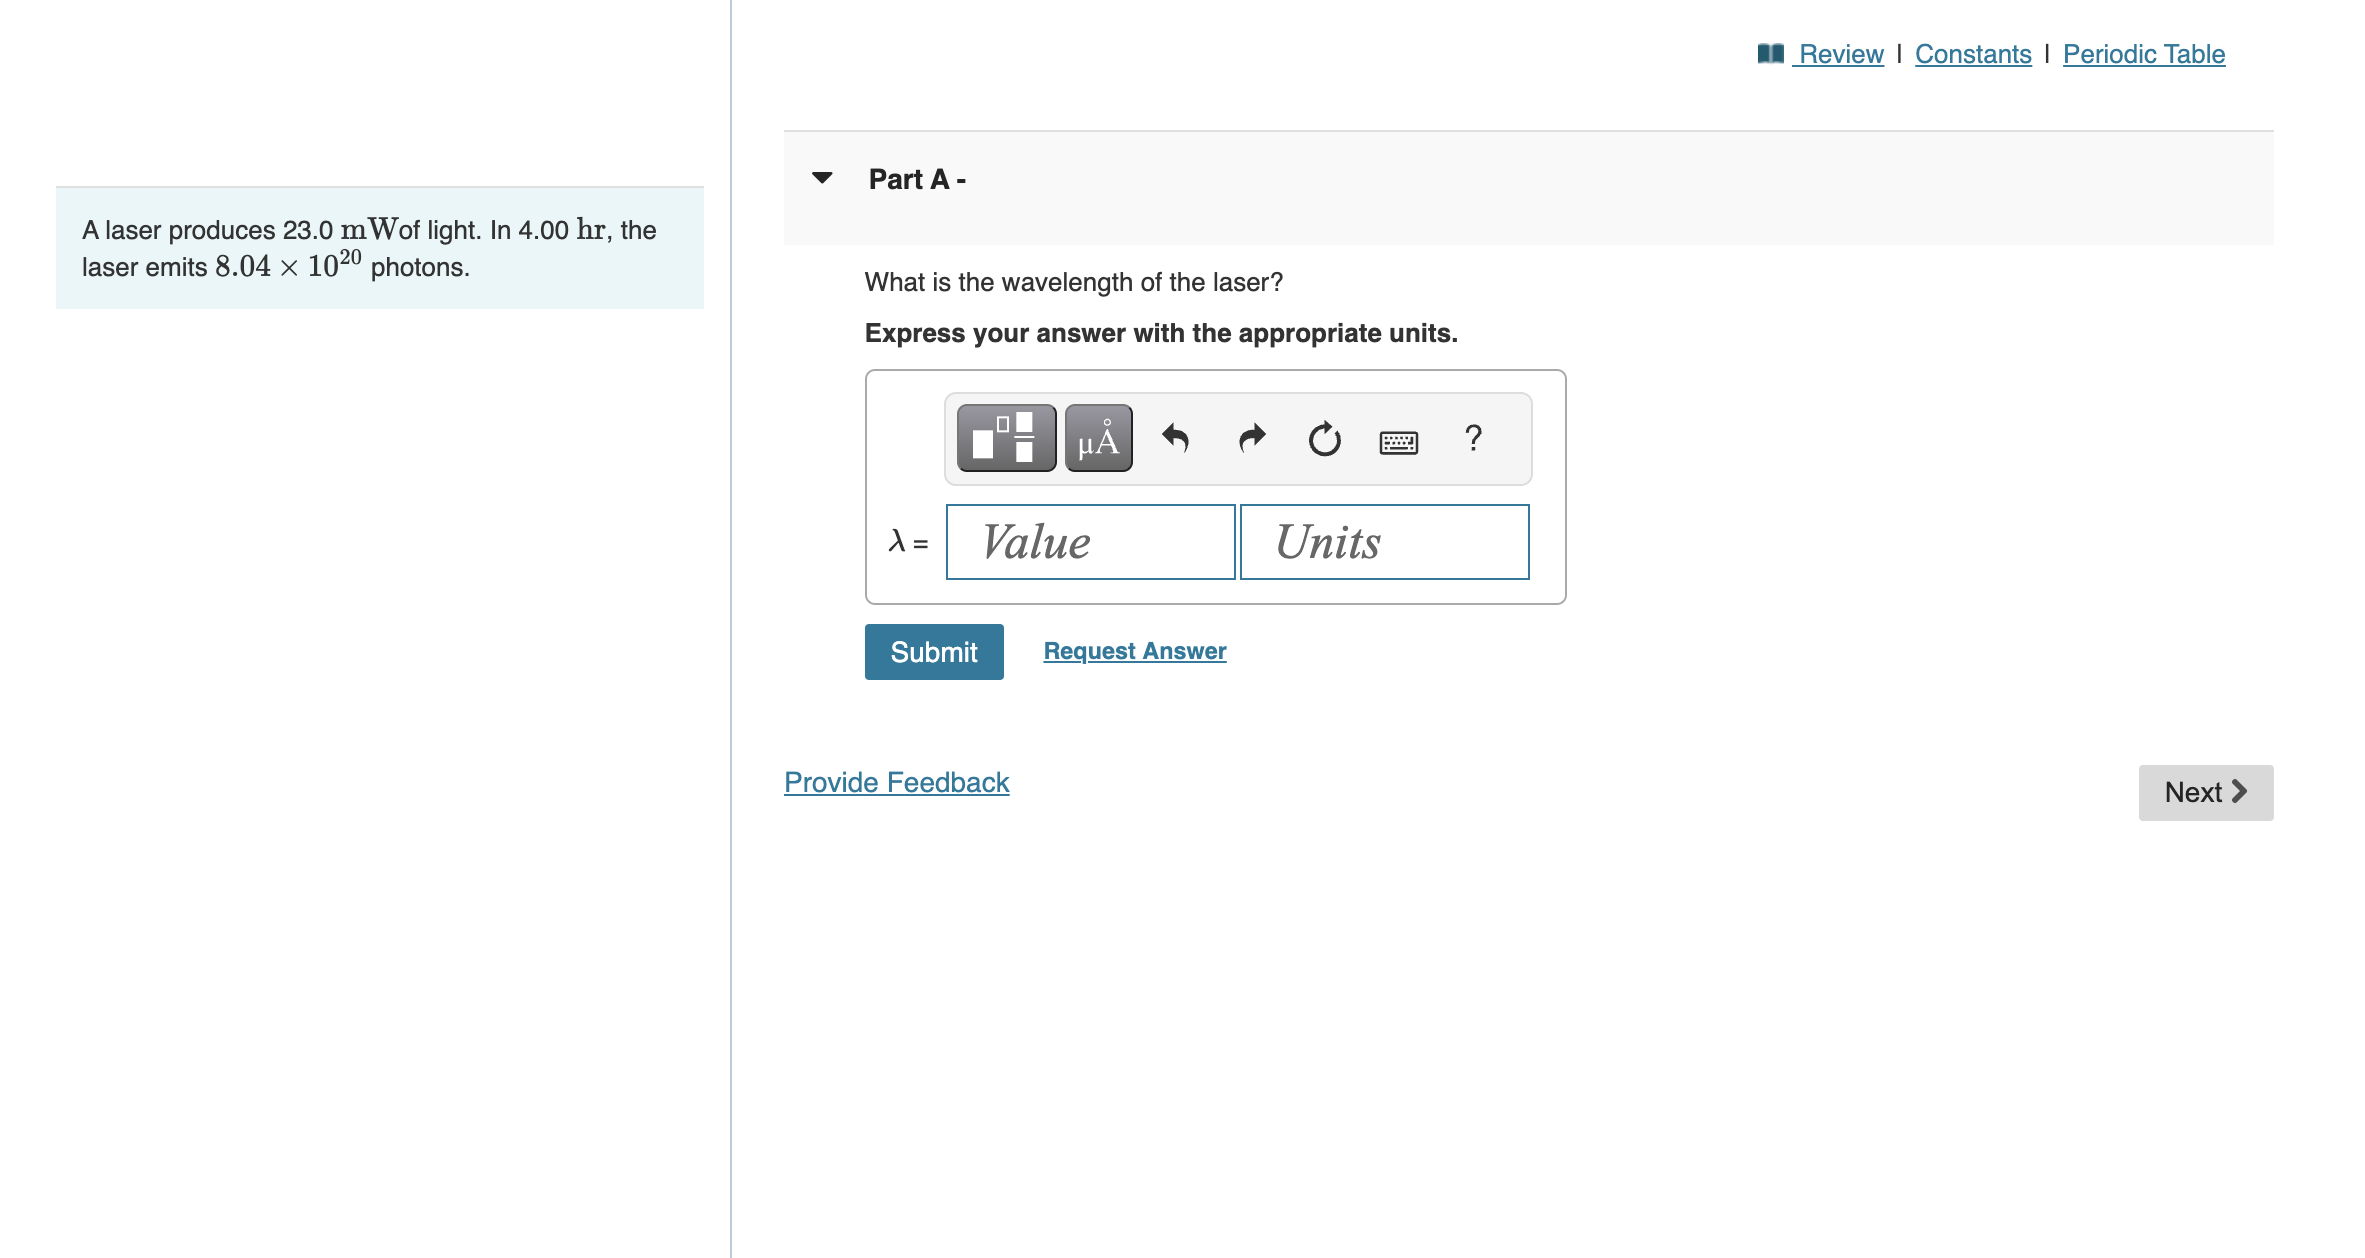Click the reset circular arrow icon

click(1324, 438)
